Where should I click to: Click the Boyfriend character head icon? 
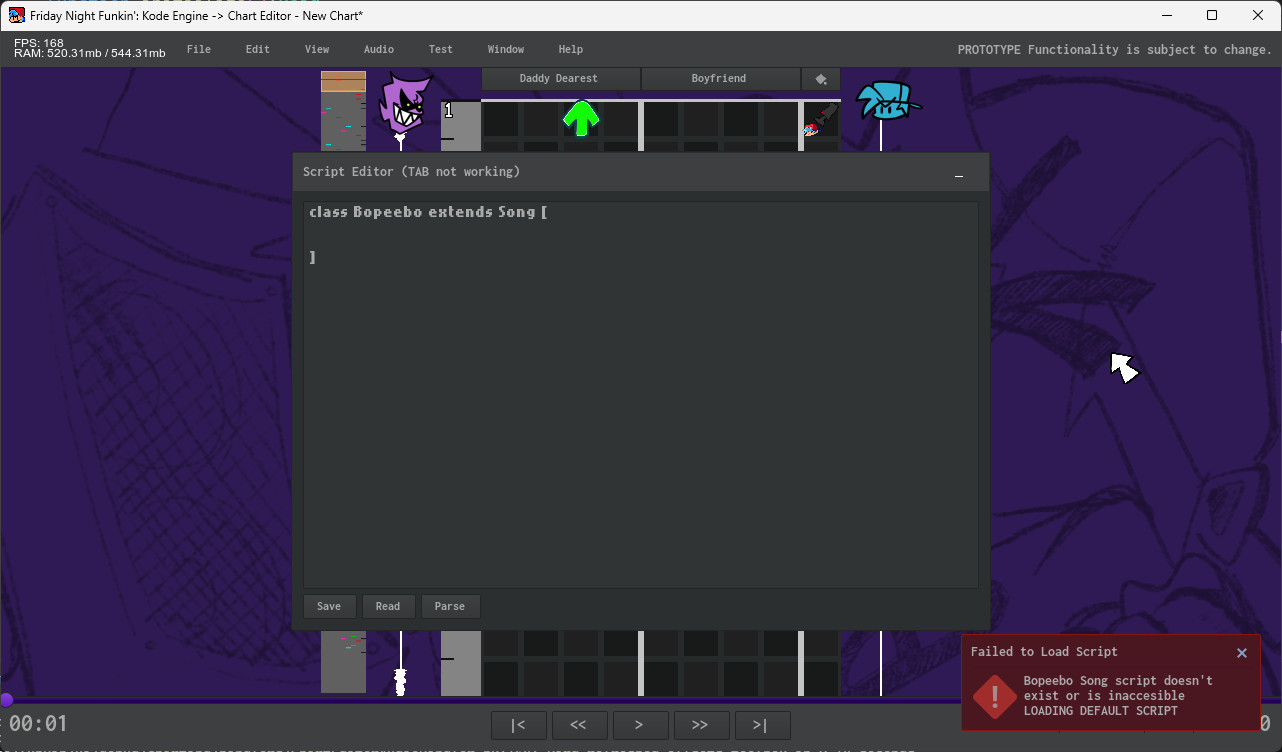pos(888,100)
